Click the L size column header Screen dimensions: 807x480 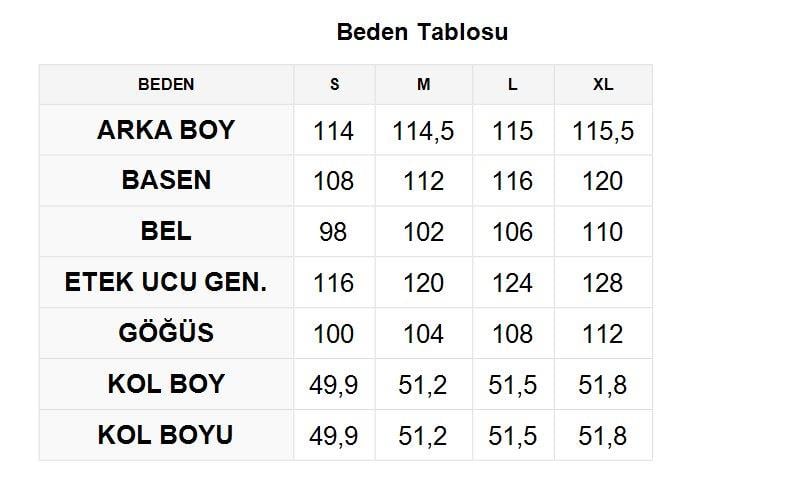pyautogui.click(x=513, y=84)
